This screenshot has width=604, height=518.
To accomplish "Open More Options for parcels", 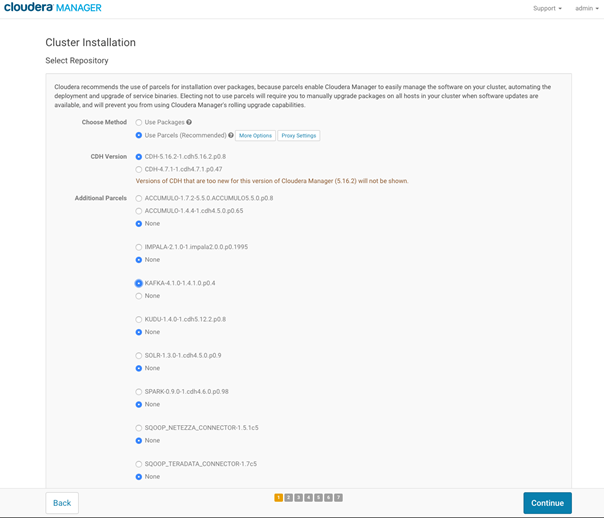I will (255, 136).
